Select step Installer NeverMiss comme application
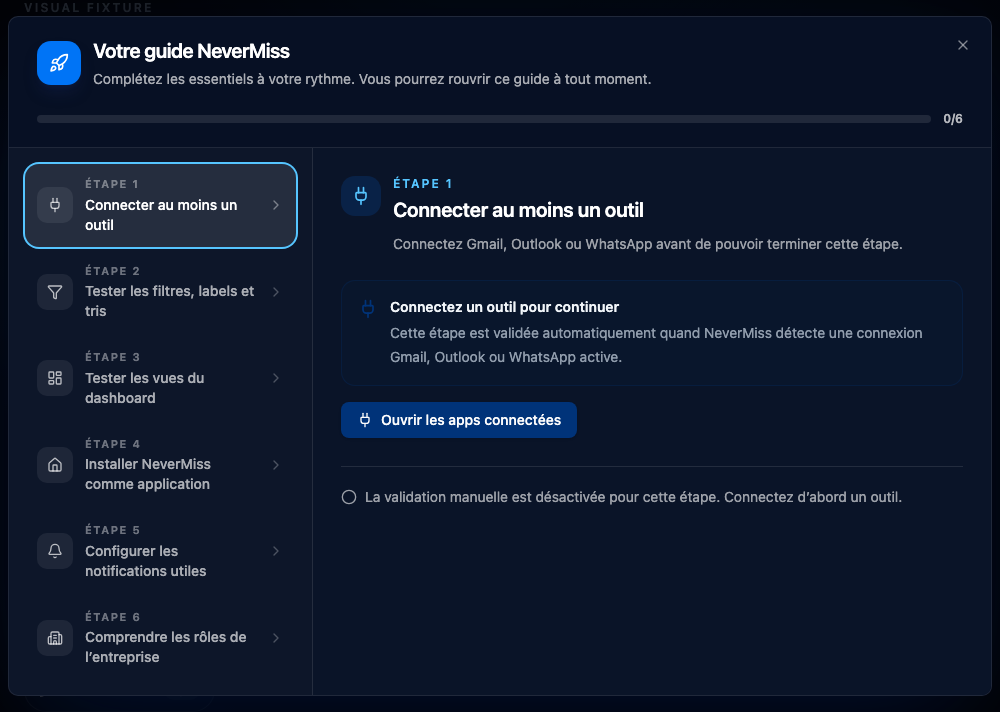This screenshot has height=712, width=1000. coord(161,464)
